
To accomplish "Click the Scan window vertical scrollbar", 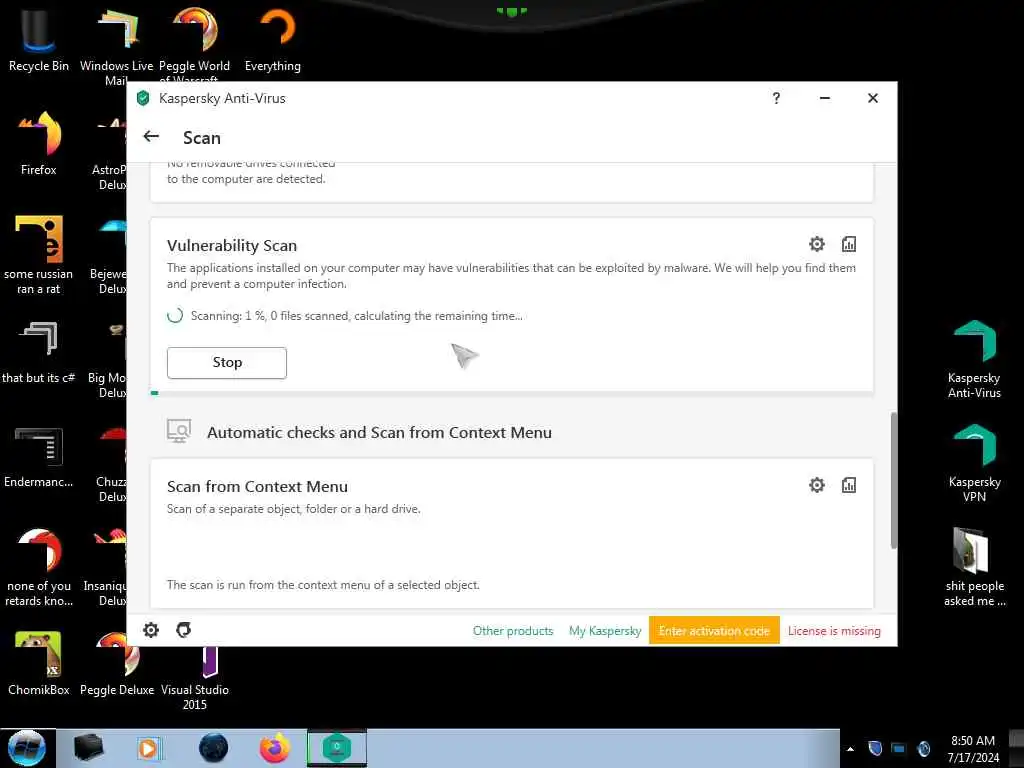I will [x=893, y=480].
